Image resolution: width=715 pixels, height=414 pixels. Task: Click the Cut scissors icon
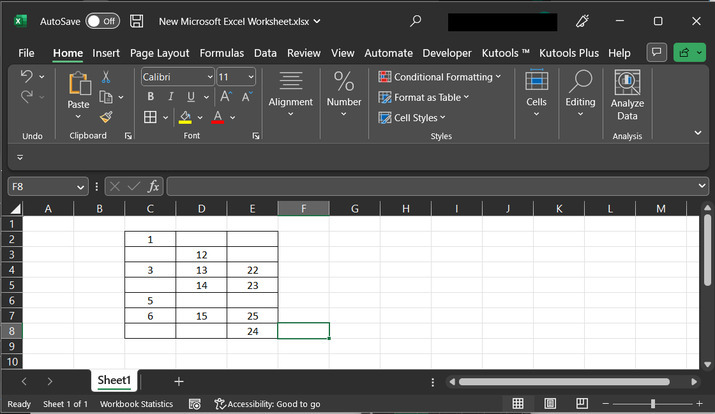(x=106, y=77)
